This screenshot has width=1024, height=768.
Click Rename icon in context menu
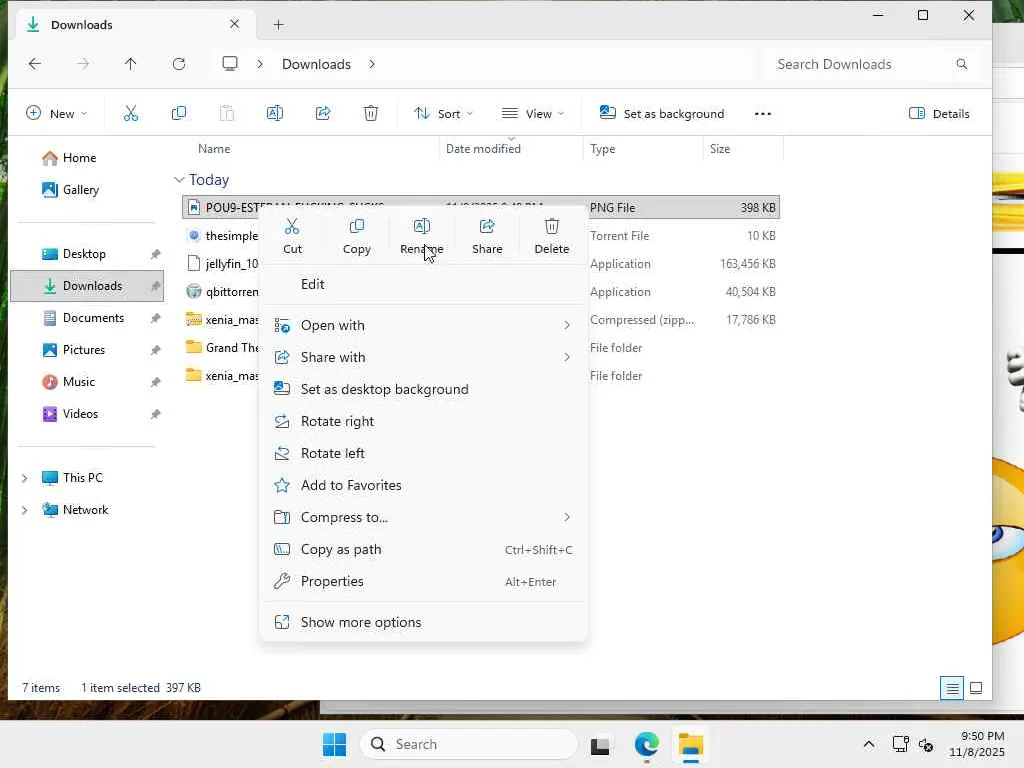(x=421, y=227)
